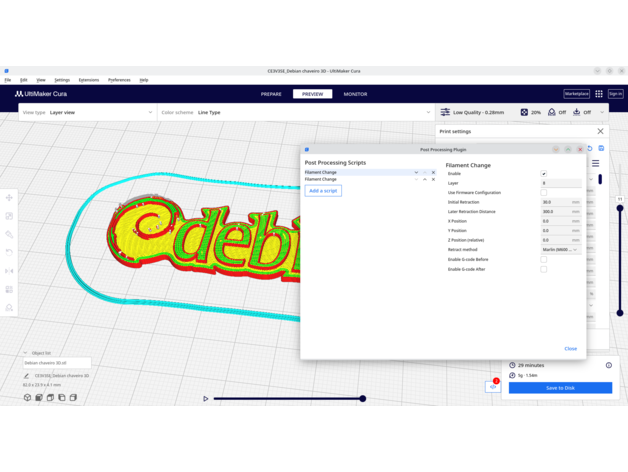Select the Support Blocker tool
Viewport: 628px width, 472px height.
(9, 307)
